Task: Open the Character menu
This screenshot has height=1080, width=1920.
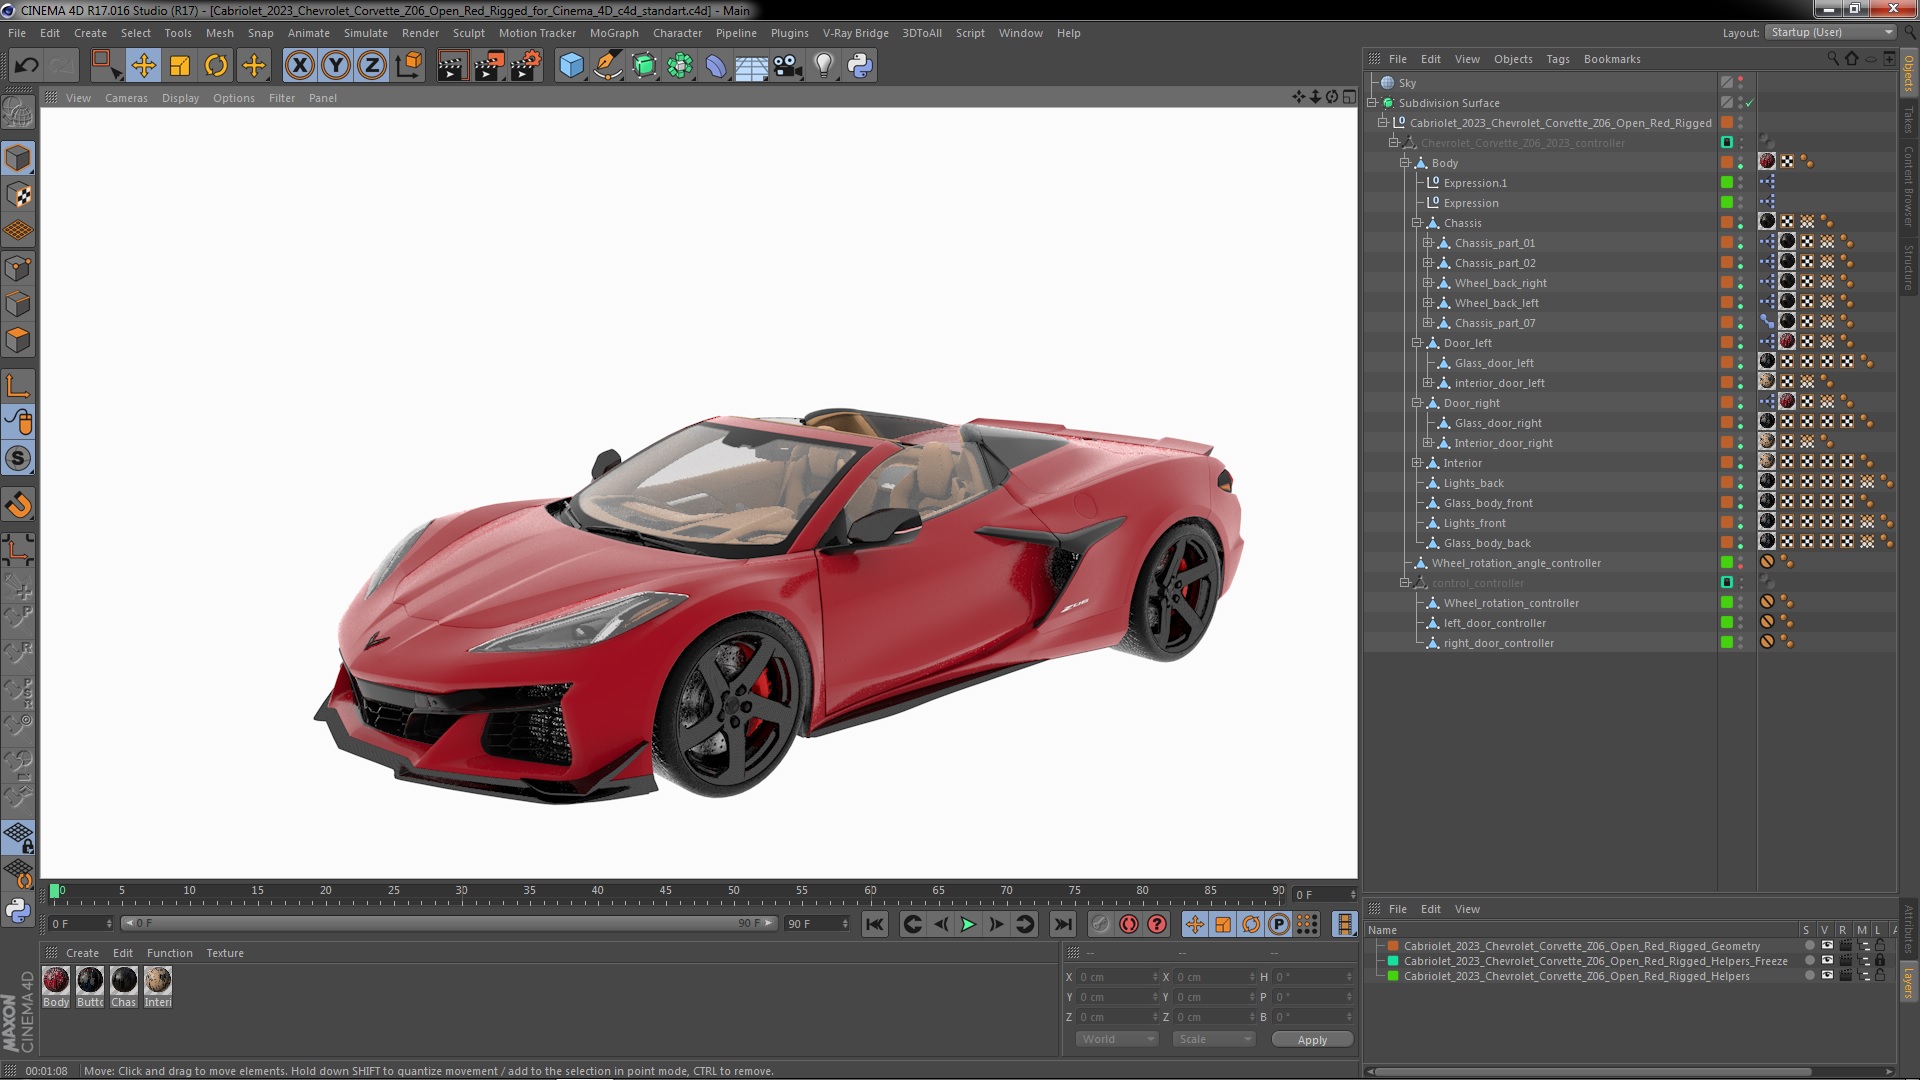Action: (677, 33)
